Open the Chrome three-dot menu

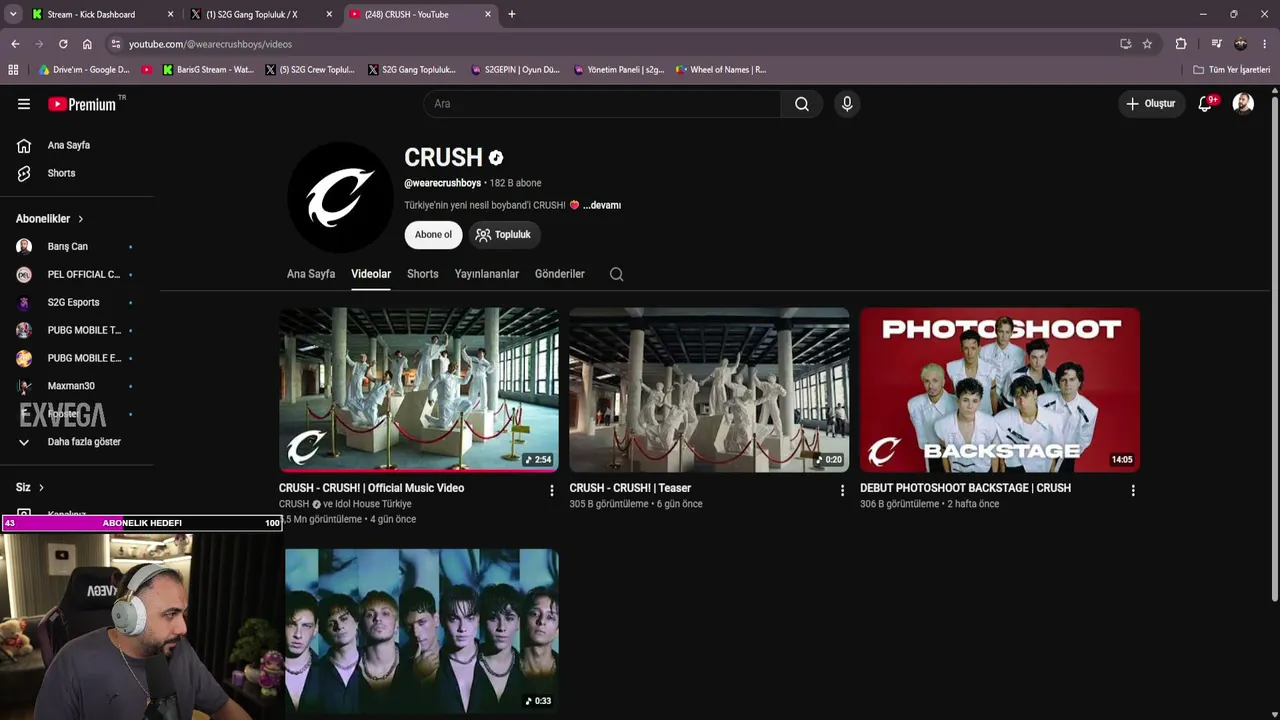[x=1265, y=44]
